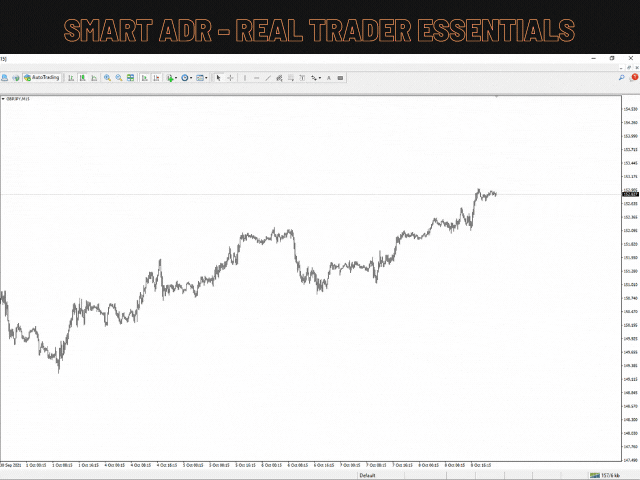640x480 pixels.
Task: Expand the templates dropdown arrow
Action: [x=206, y=78]
